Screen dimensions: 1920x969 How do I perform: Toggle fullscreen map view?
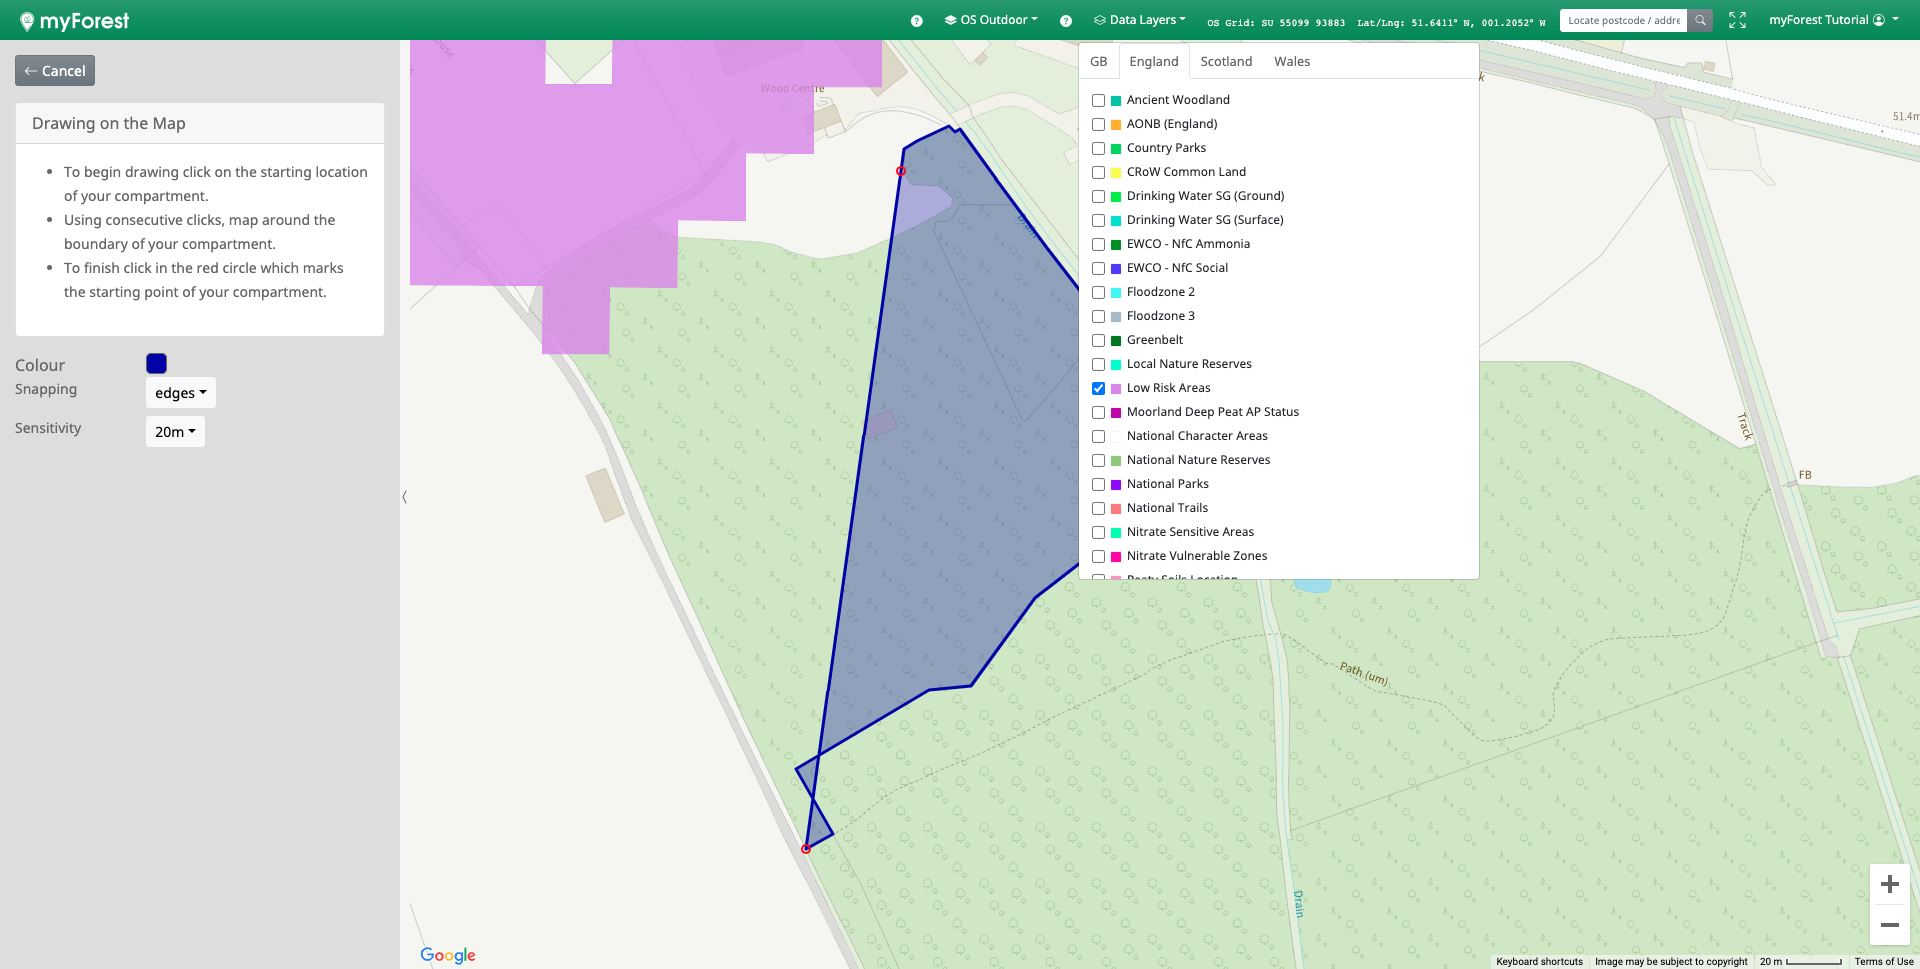tap(1738, 20)
